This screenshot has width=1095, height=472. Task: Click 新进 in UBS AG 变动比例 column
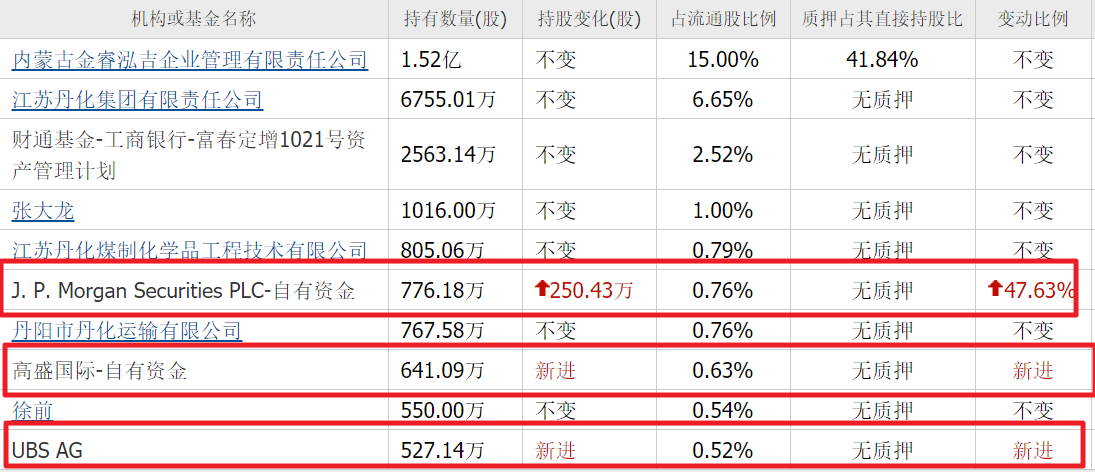1033,450
